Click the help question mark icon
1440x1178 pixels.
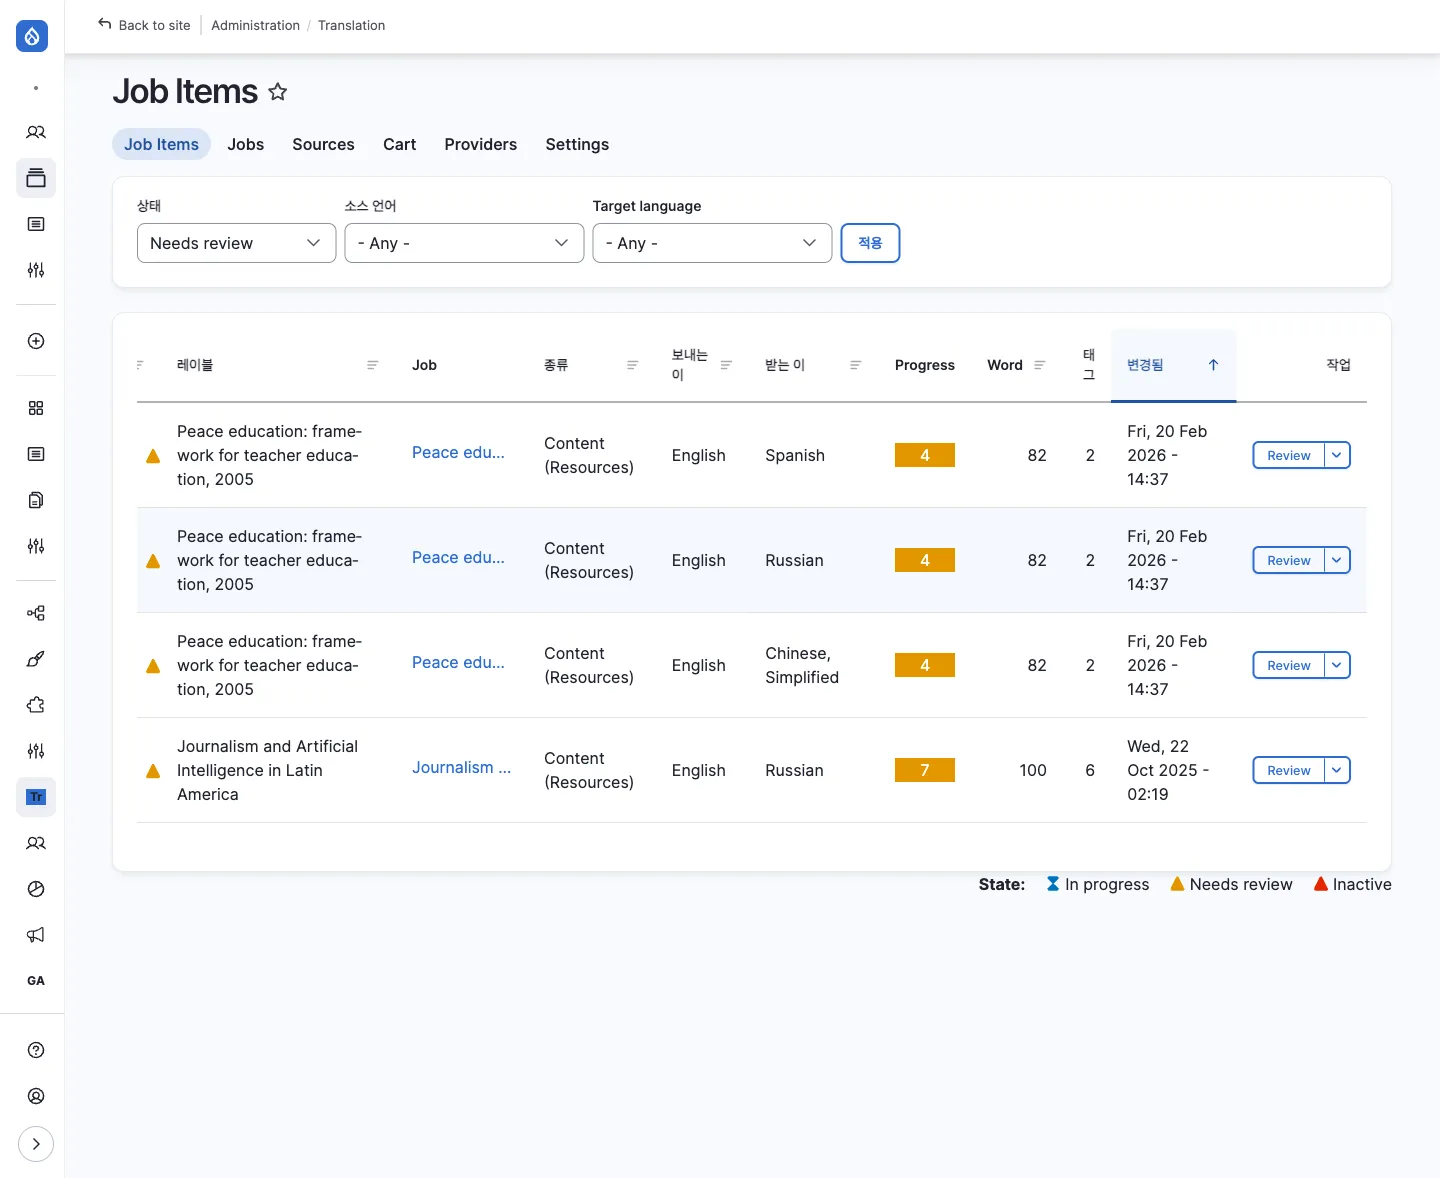coord(36,1050)
